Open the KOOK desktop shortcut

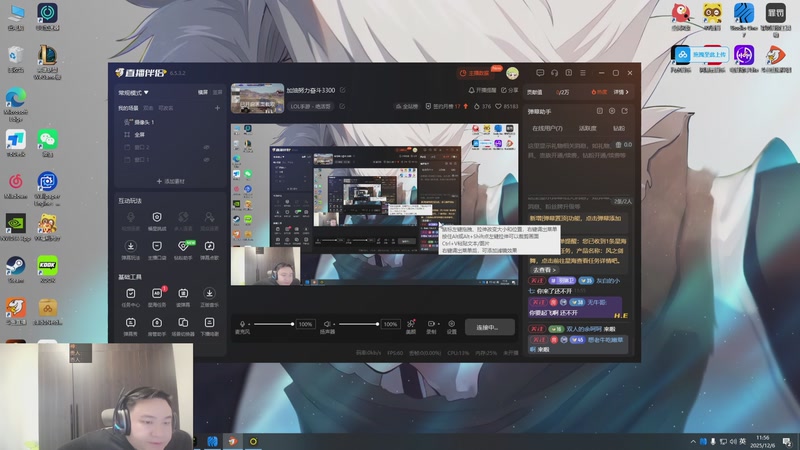point(47,269)
